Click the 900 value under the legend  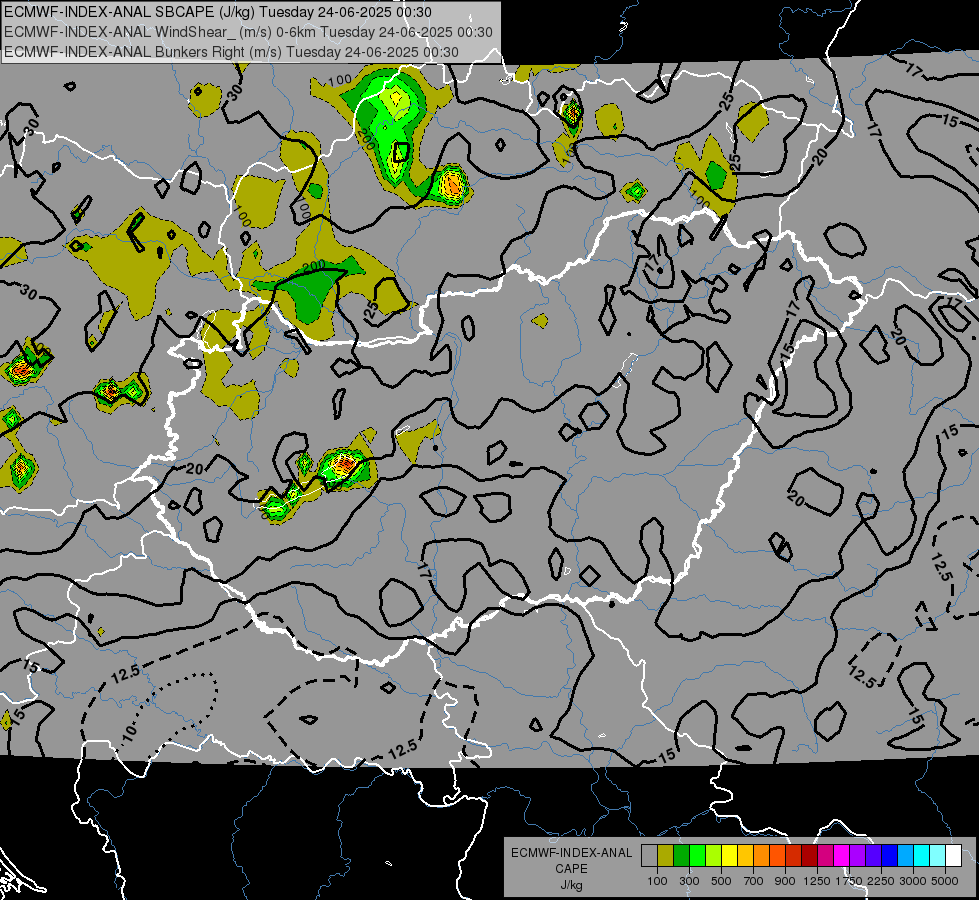(785, 881)
